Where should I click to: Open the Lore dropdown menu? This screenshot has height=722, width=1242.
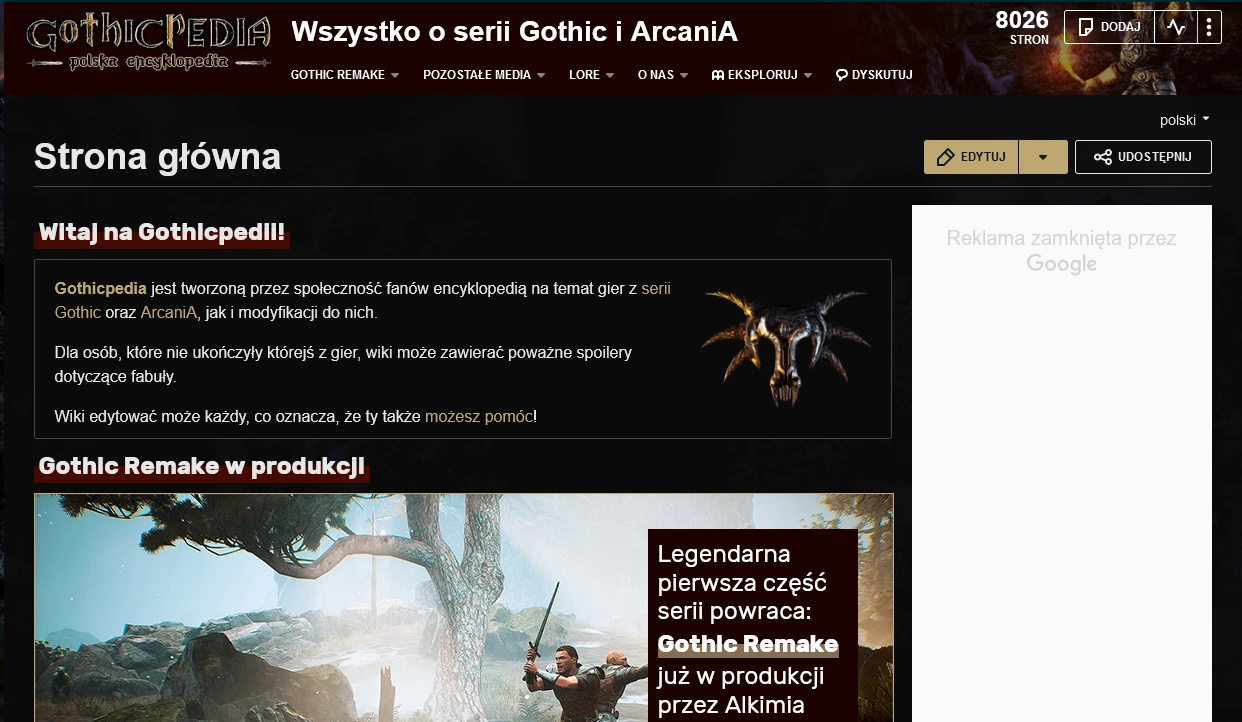pyautogui.click(x=592, y=75)
